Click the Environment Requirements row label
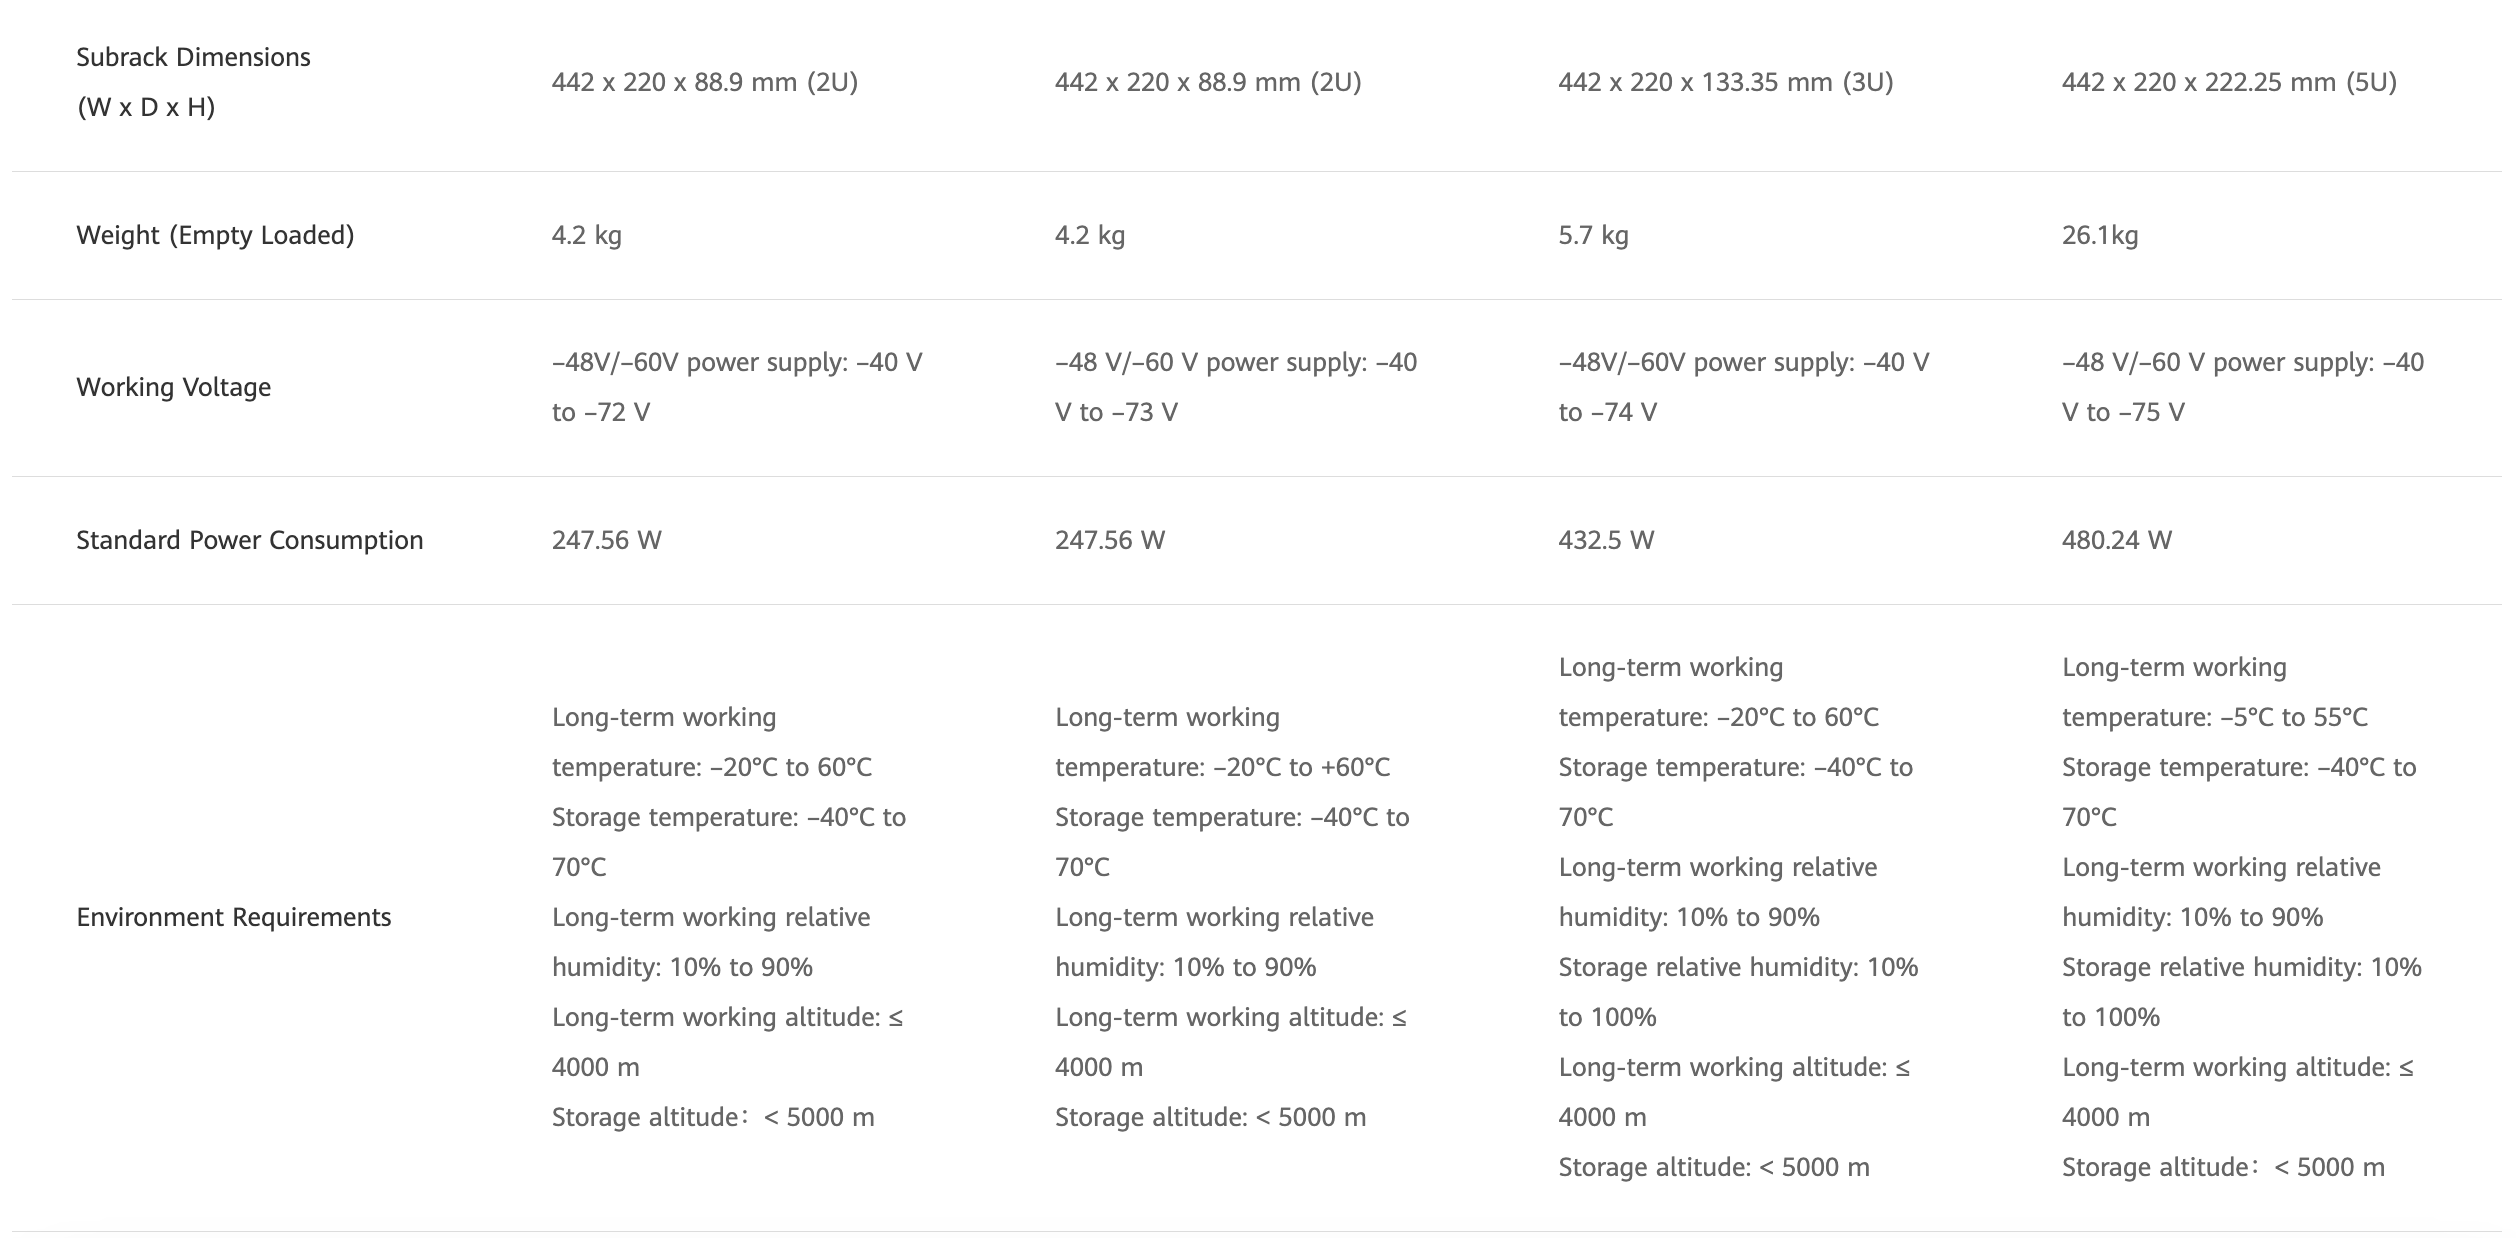Viewport: 2516px width, 1238px height. [233, 917]
